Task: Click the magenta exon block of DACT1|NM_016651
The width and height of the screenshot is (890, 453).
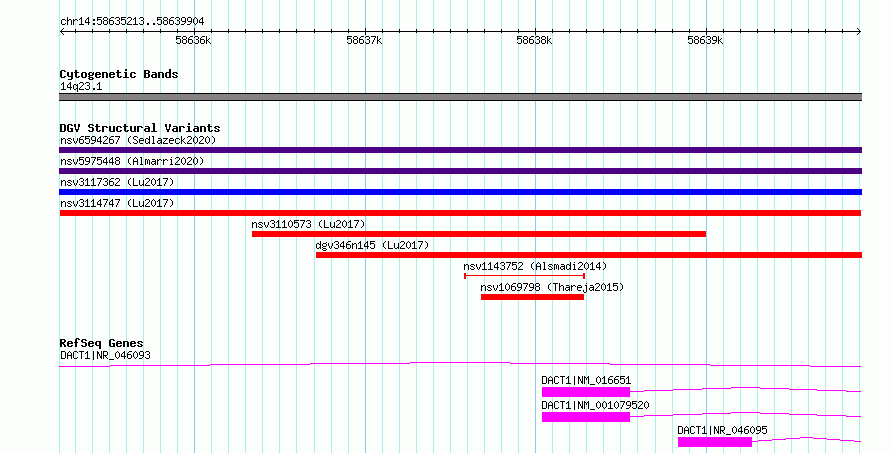Action: pyautogui.click(x=586, y=392)
